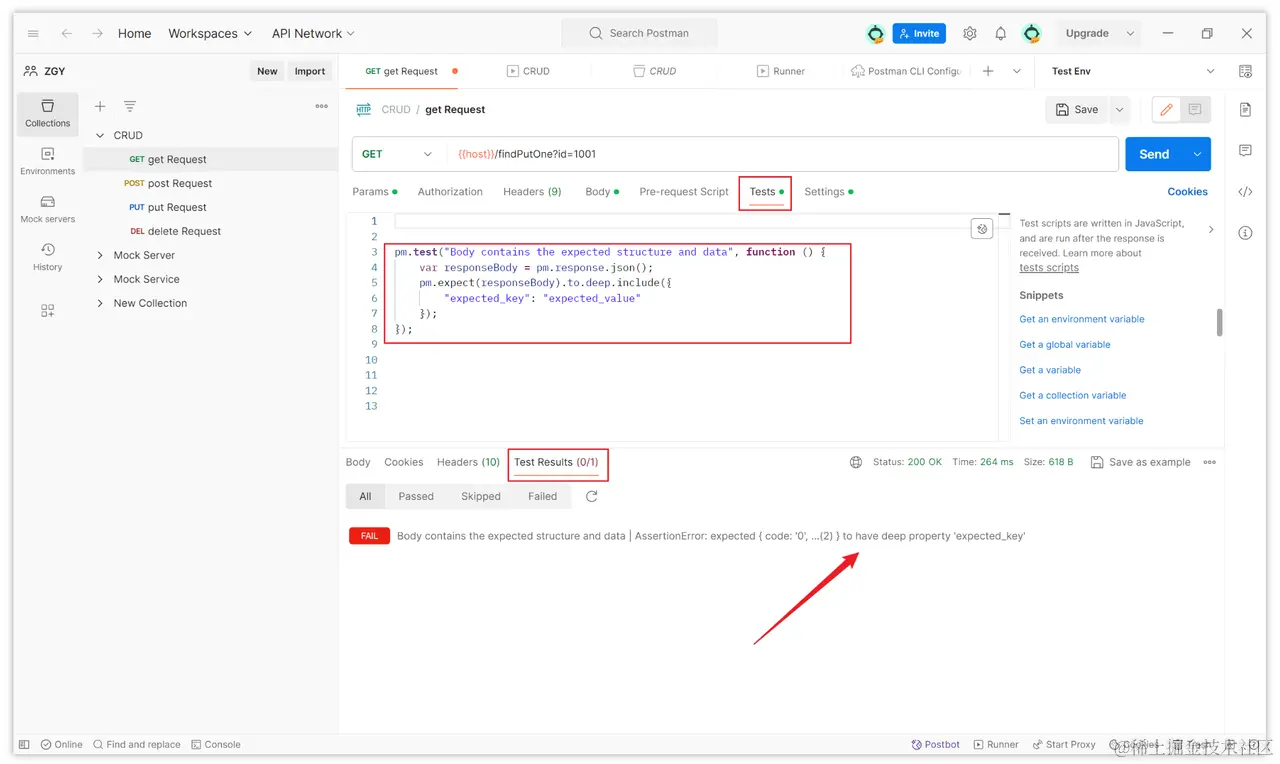
Task: Open the Test Env environment selector
Action: click(1133, 71)
